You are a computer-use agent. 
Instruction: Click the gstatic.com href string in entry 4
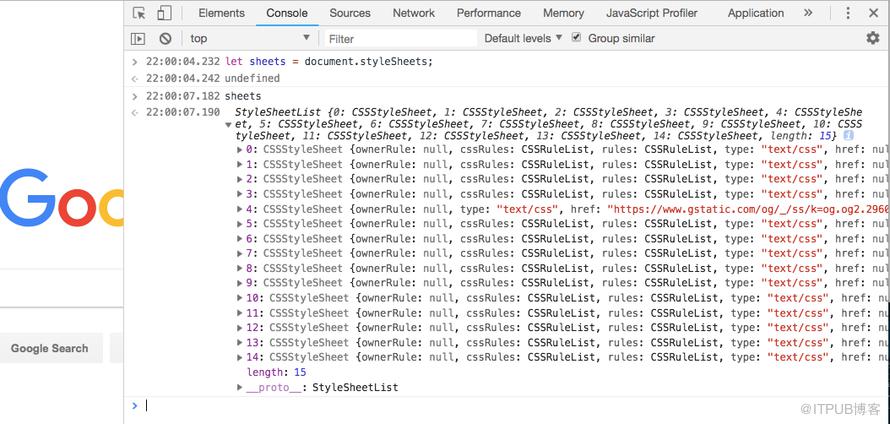pos(748,209)
